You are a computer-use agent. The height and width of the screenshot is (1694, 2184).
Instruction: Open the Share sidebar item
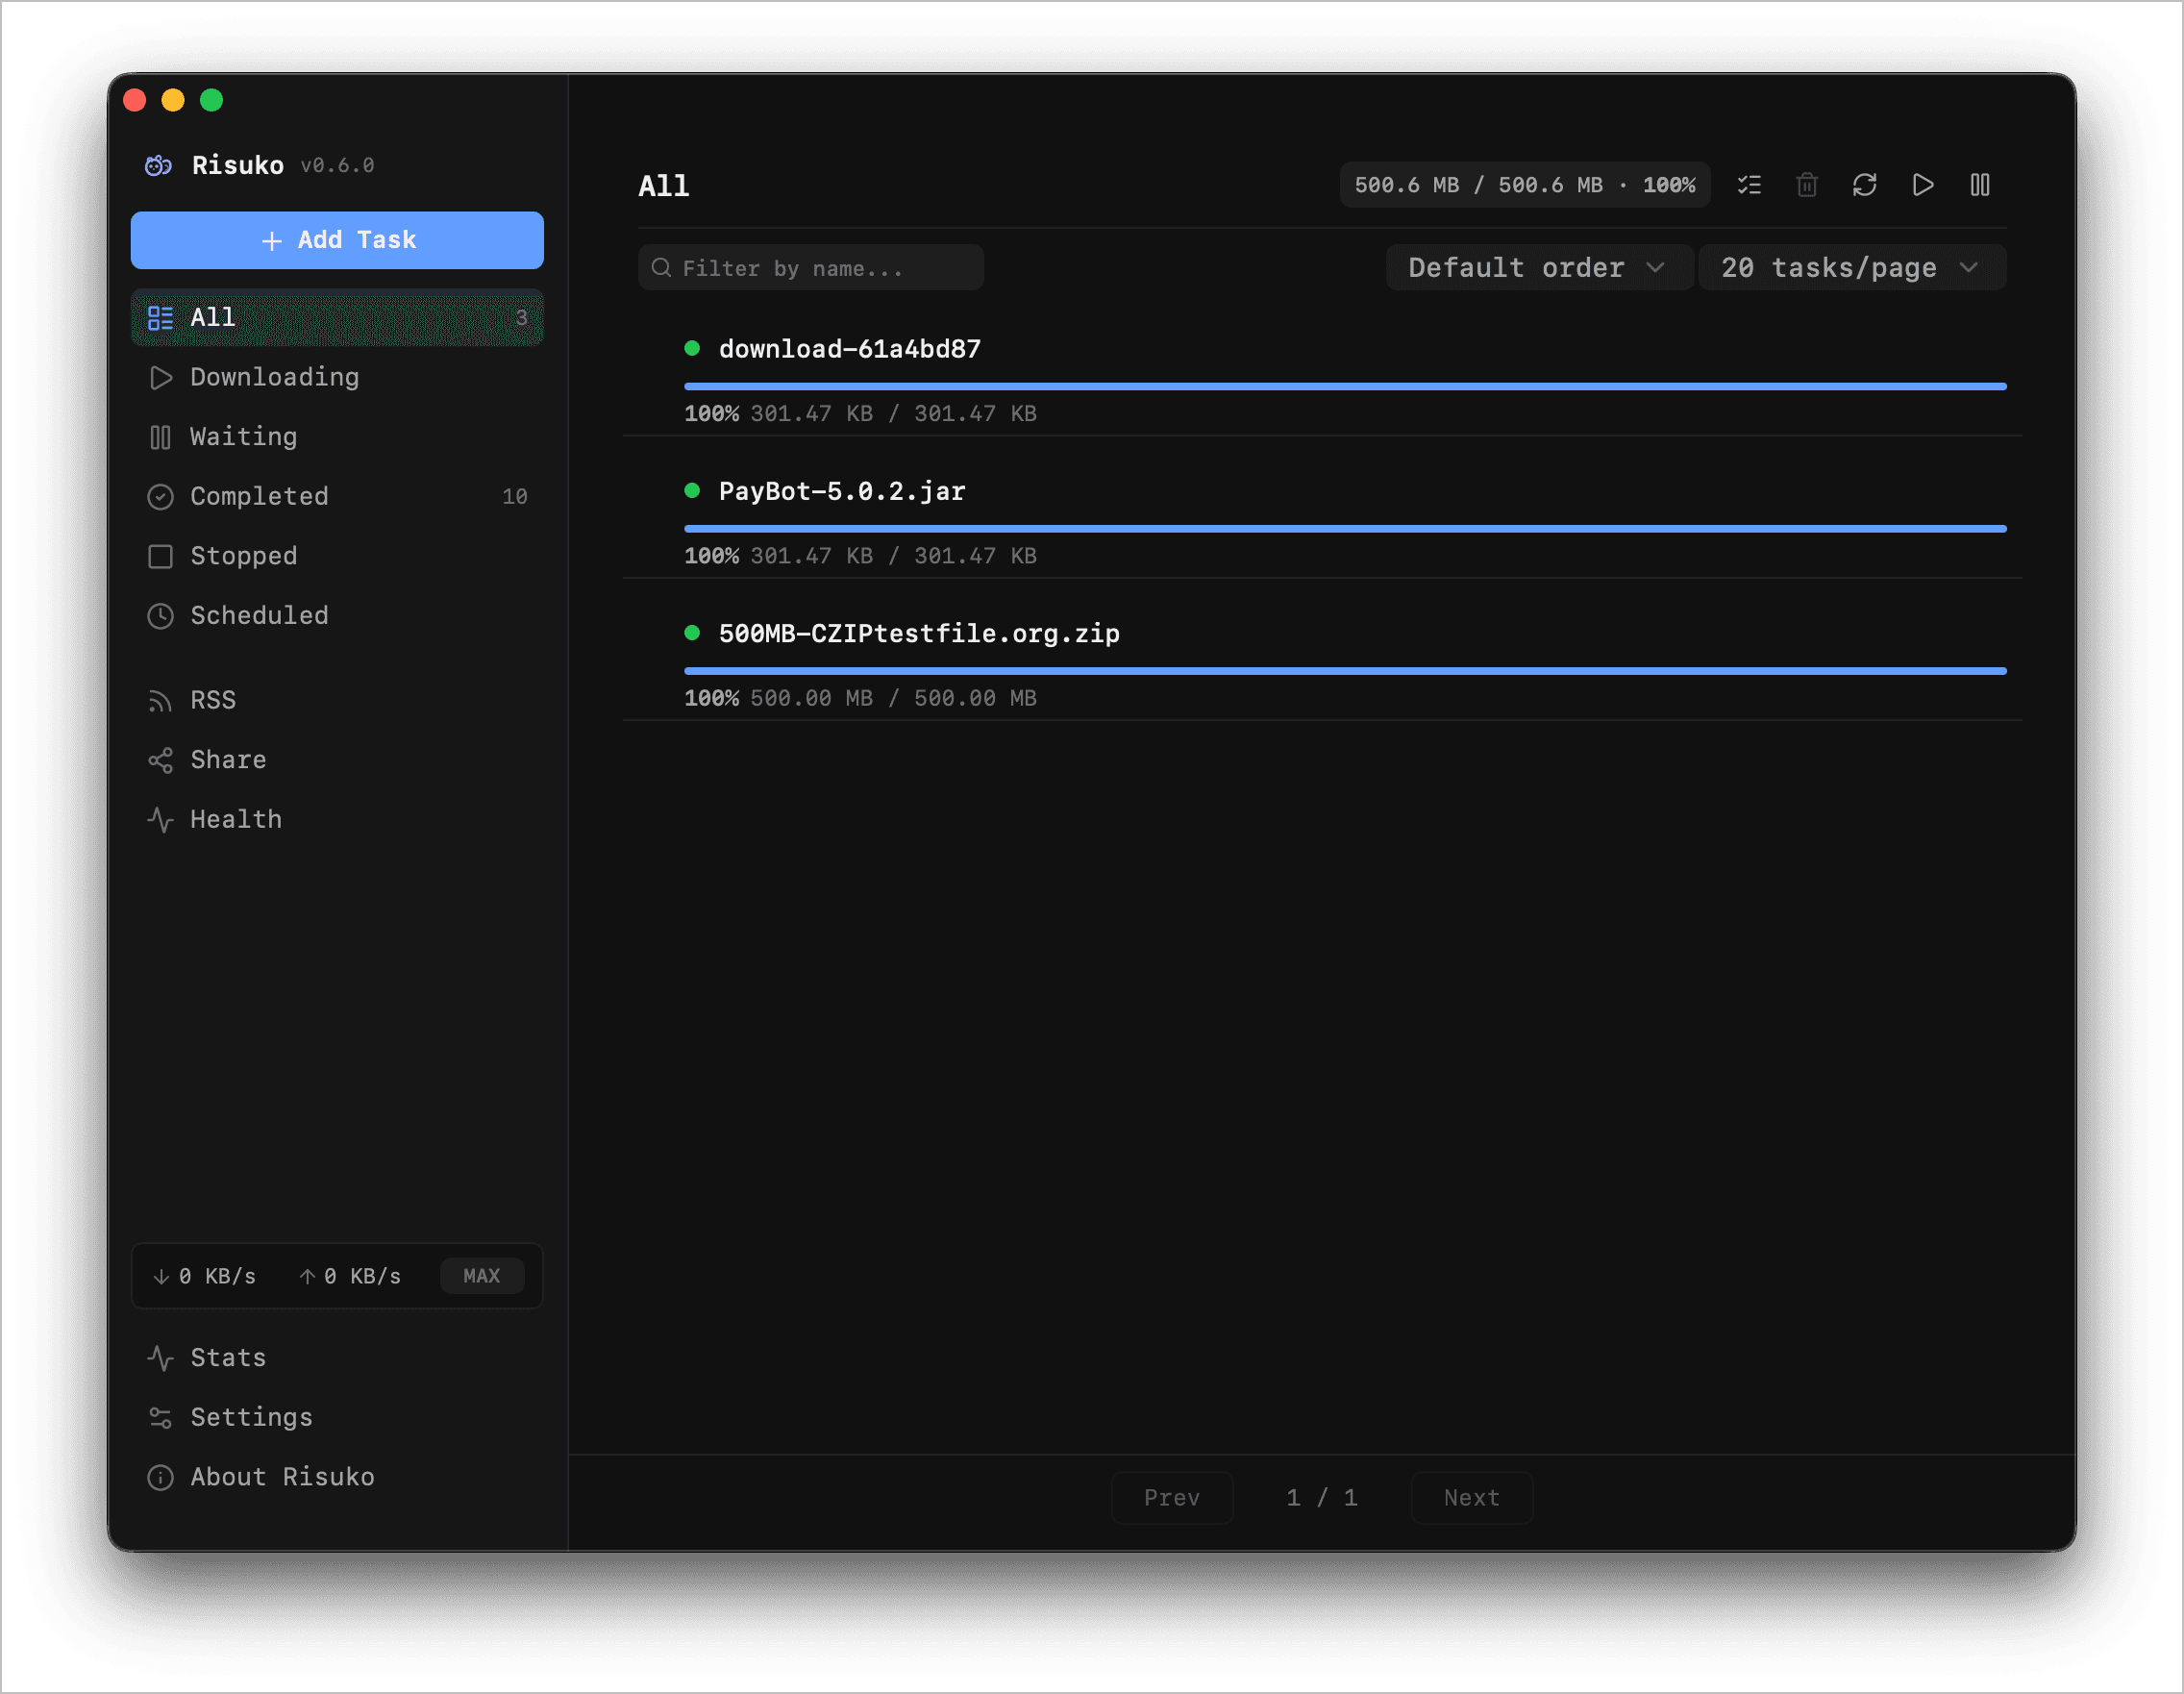337,760
